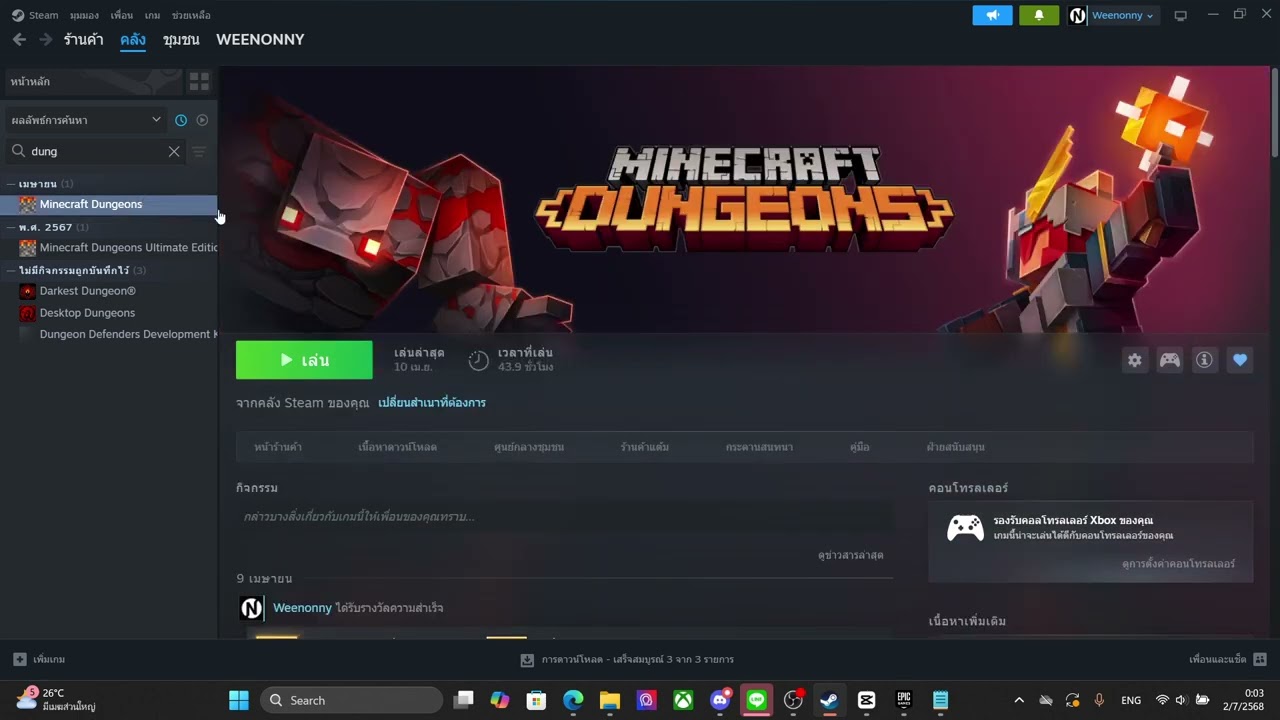The image size is (1280, 720).
Task: Open notifications bell icon
Action: 1039,15
